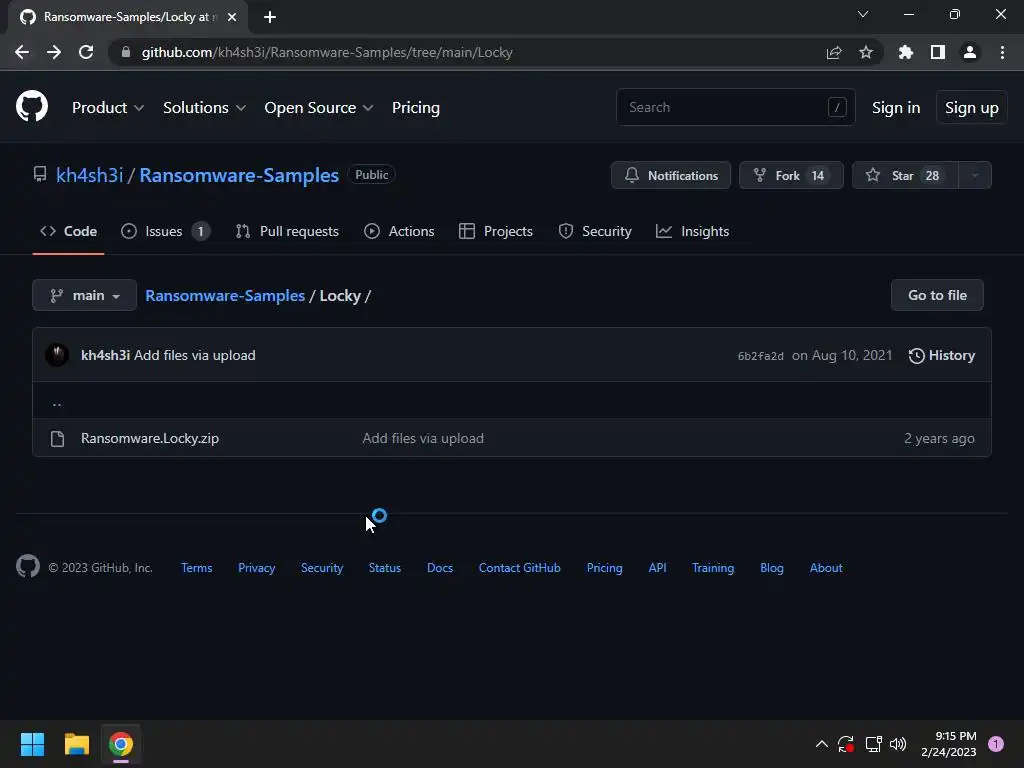Open the main branch dropdown
1024x768 pixels.
(x=84, y=295)
